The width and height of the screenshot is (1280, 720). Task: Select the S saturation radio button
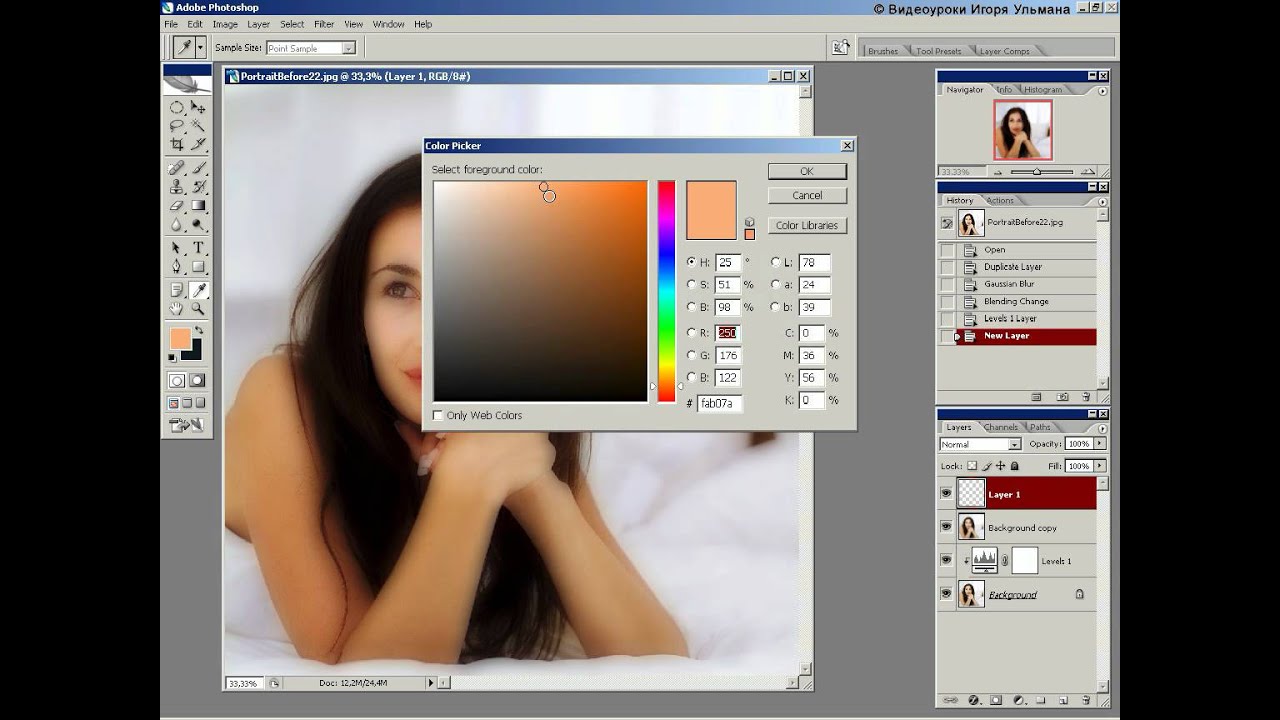(692, 285)
